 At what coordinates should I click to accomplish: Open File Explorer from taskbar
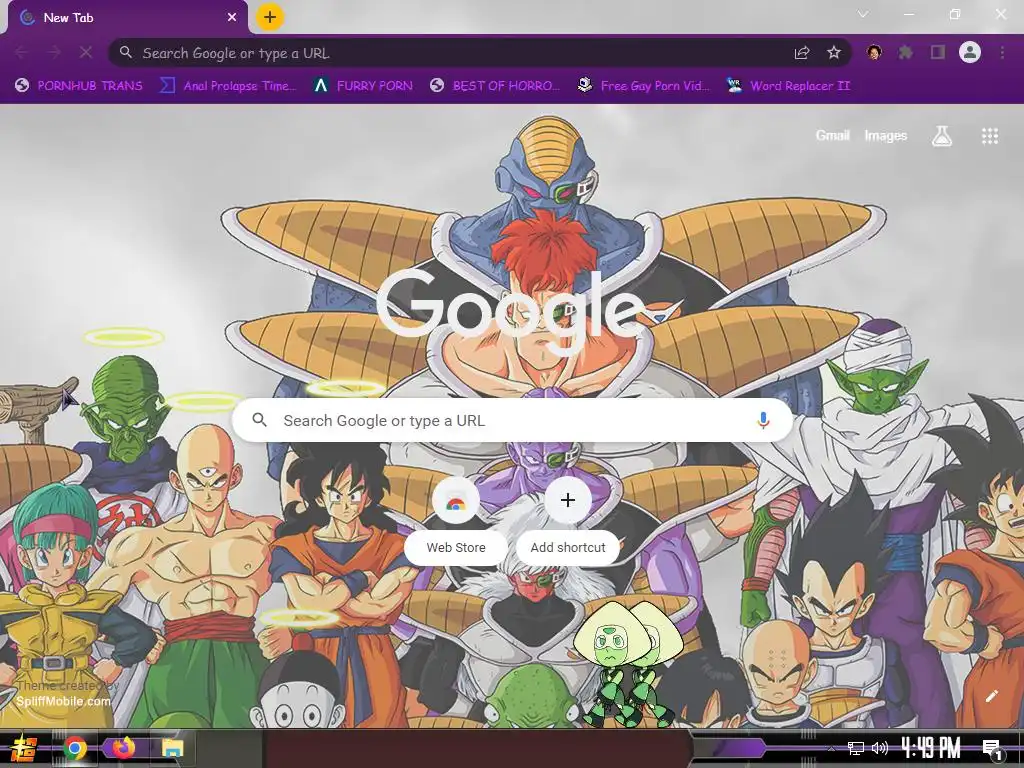click(172, 748)
